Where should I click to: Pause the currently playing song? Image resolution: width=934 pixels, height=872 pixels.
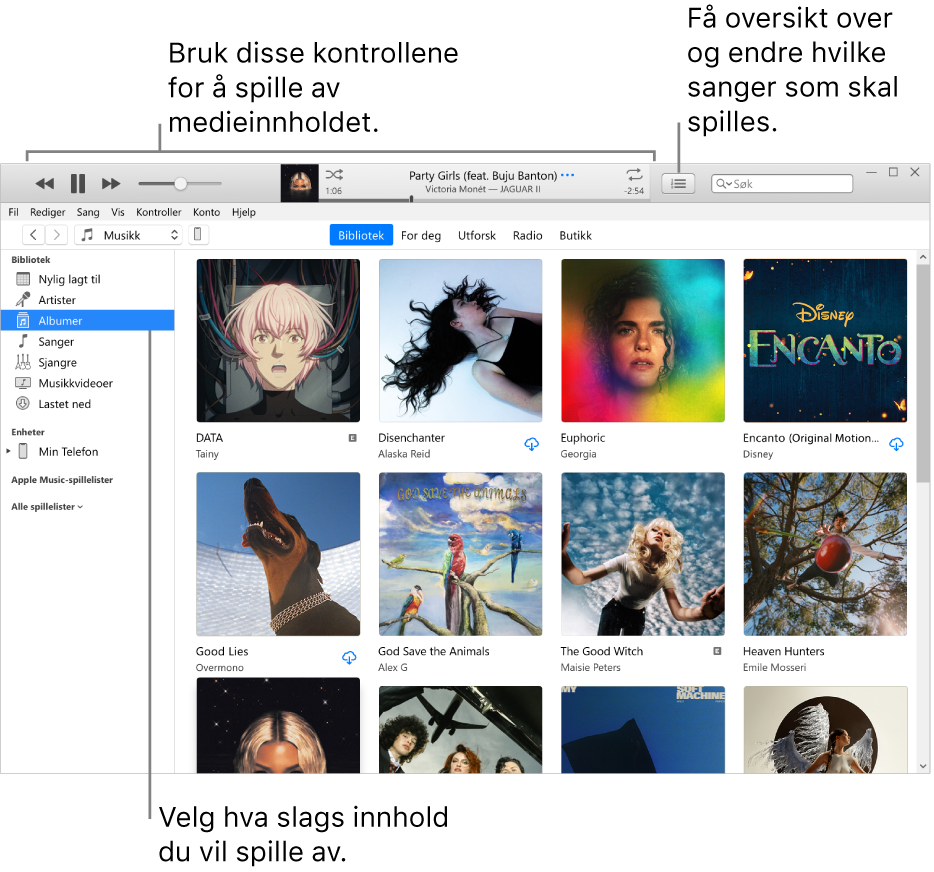(x=77, y=183)
